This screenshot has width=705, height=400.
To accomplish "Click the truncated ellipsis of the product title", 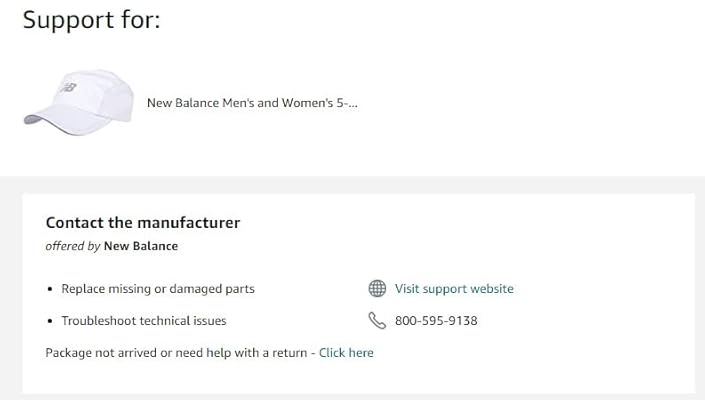I will pos(352,103).
